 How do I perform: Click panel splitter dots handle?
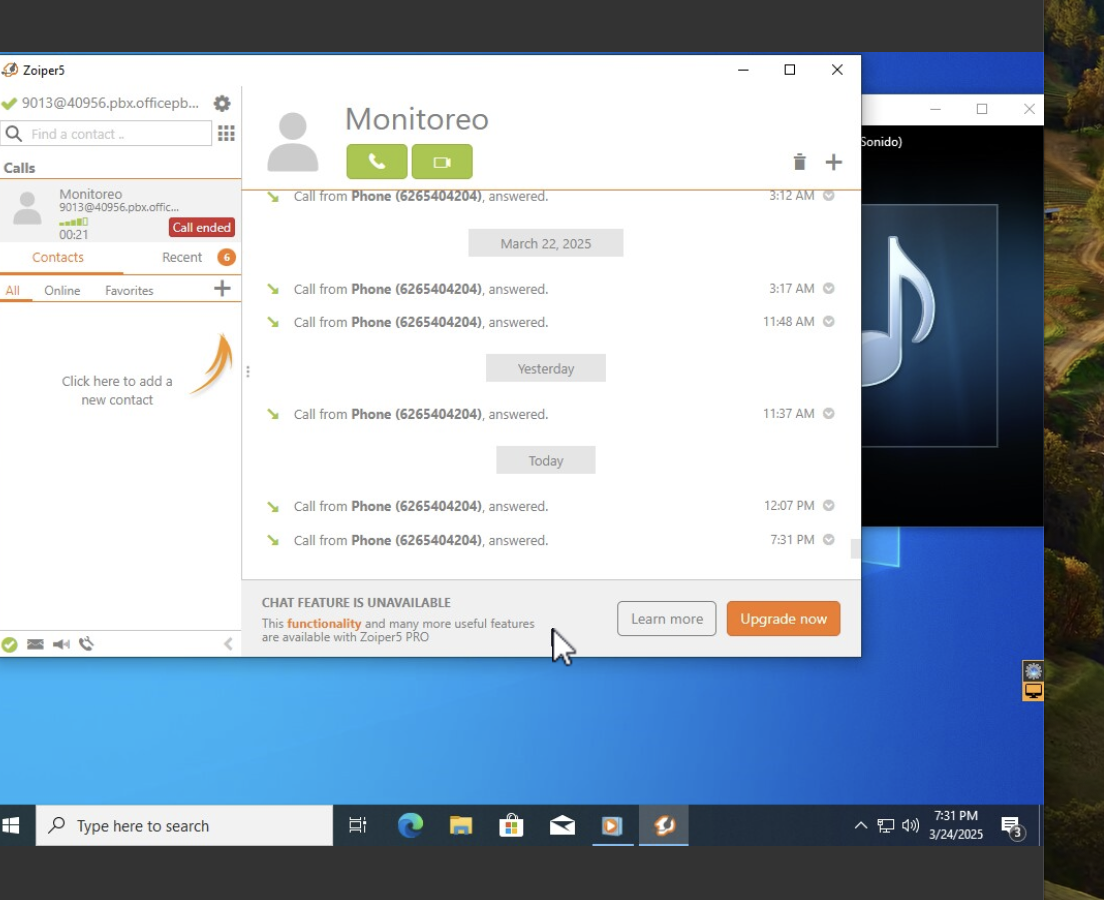tap(248, 371)
